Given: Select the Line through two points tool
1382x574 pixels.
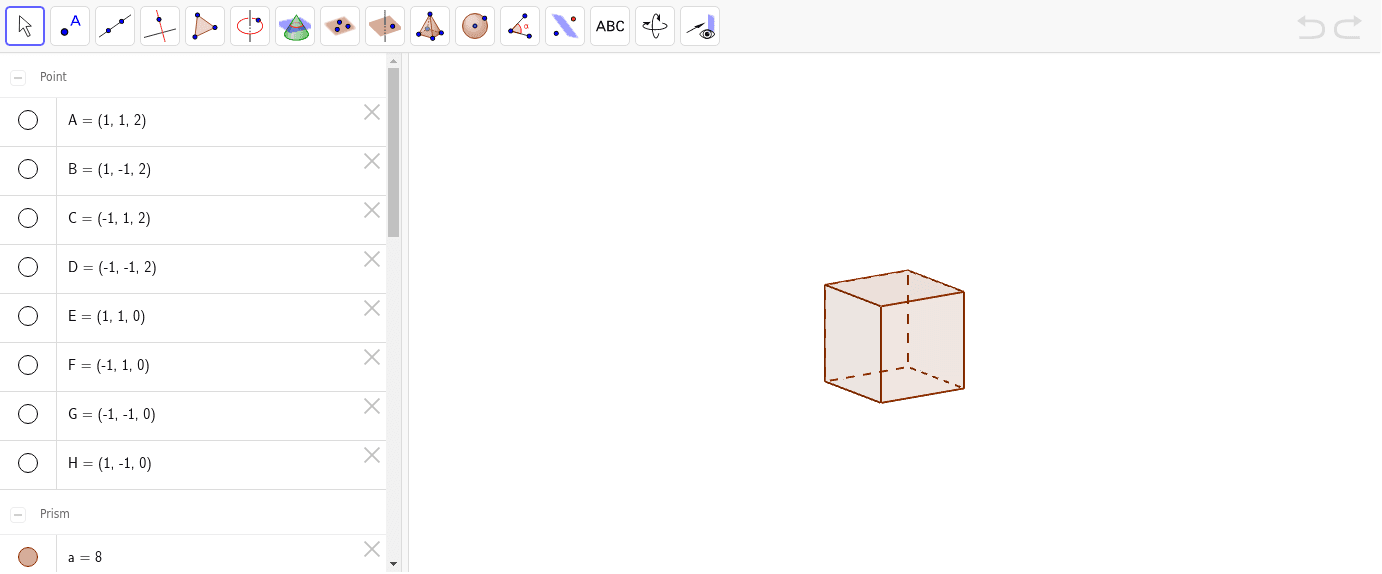Looking at the screenshot, I should point(115,26).
